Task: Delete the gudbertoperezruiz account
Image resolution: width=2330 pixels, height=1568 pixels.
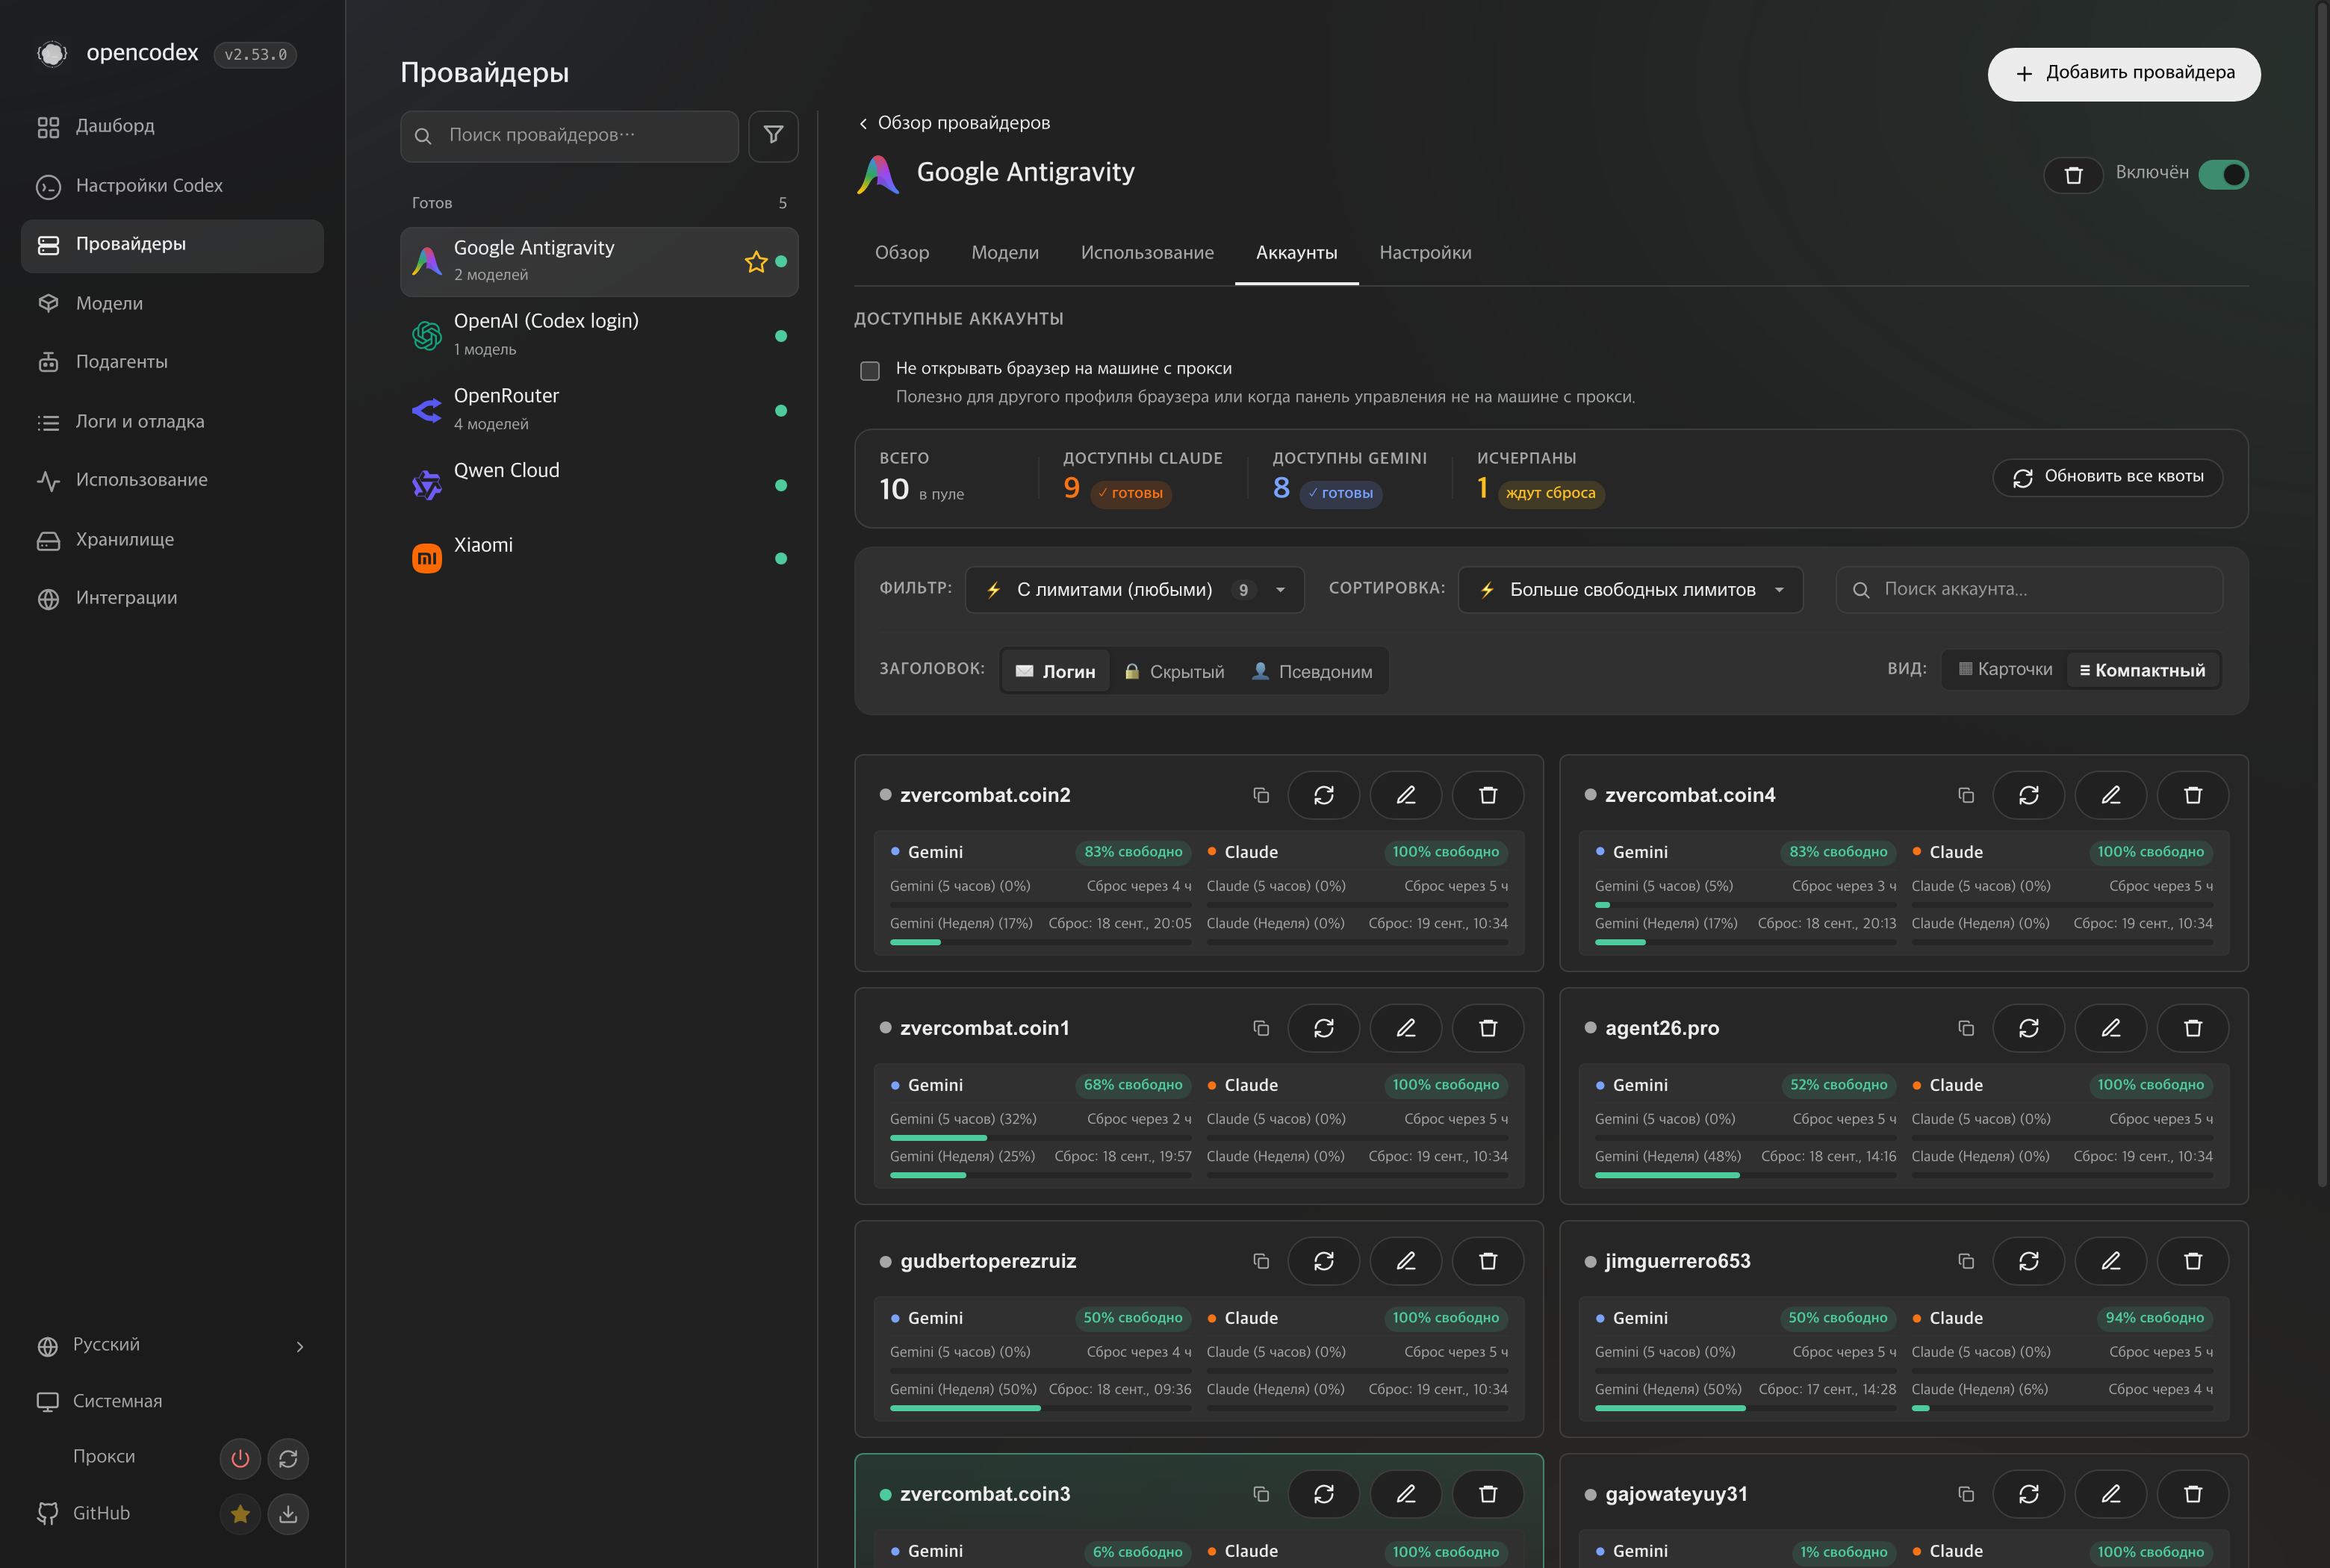Action: (1488, 1261)
